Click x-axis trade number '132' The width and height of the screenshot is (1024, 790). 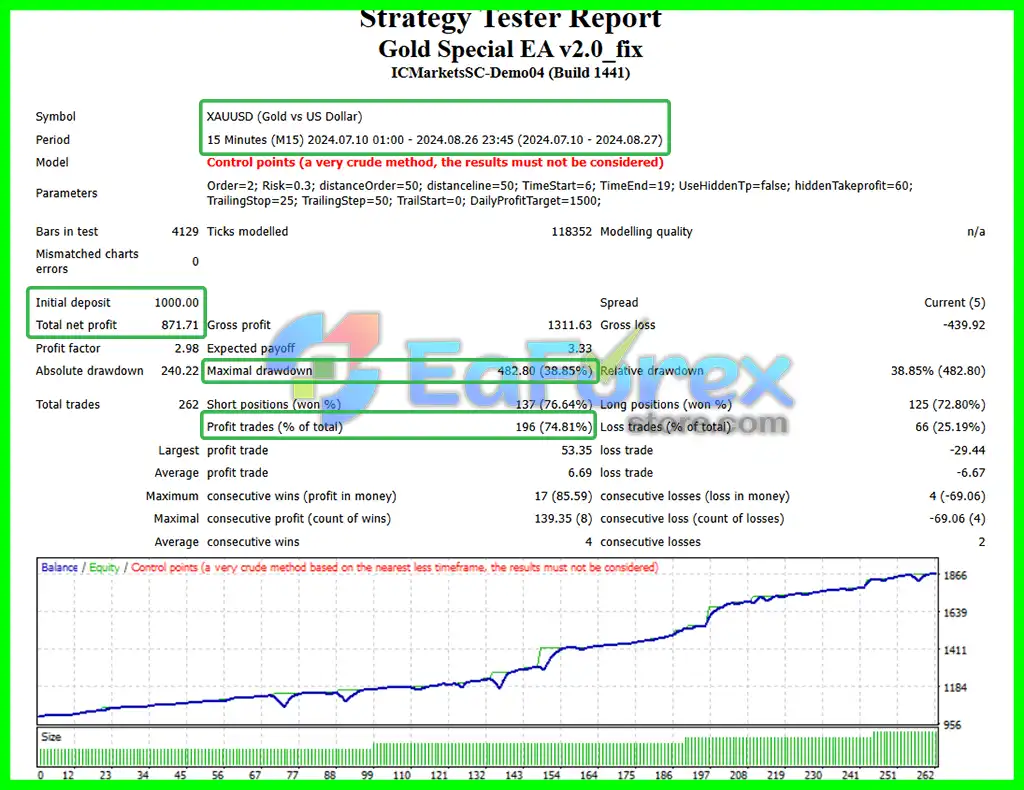476,775
